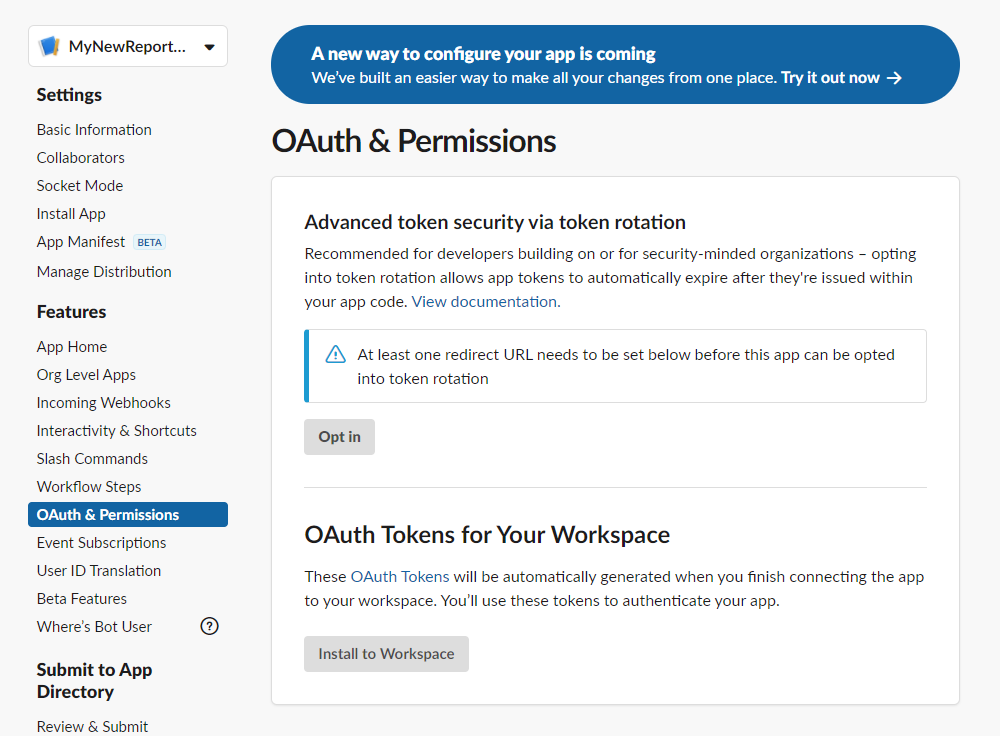Open Review & Submit page
The image size is (1000, 736).
click(92, 726)
